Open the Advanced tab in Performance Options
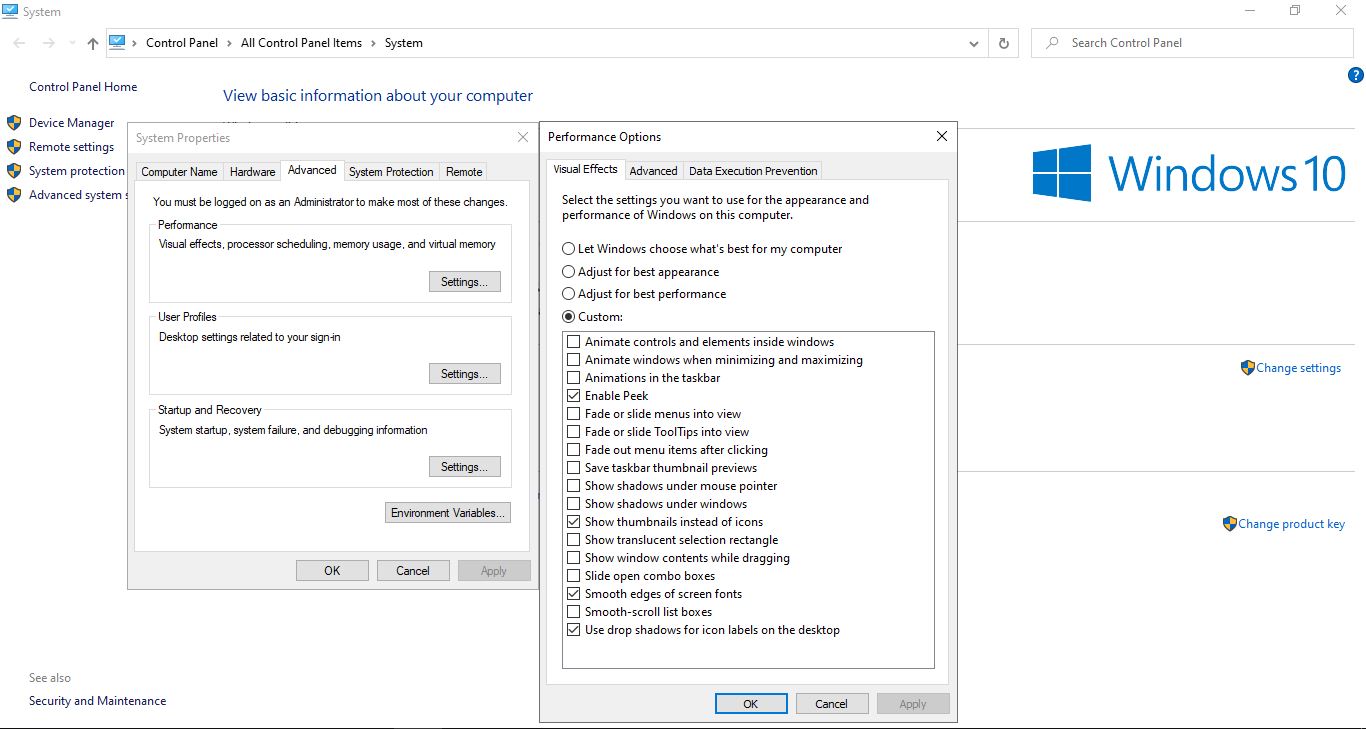Image resolution: width=1366 pixels, height=729 pixels. [x=654, y=171]
